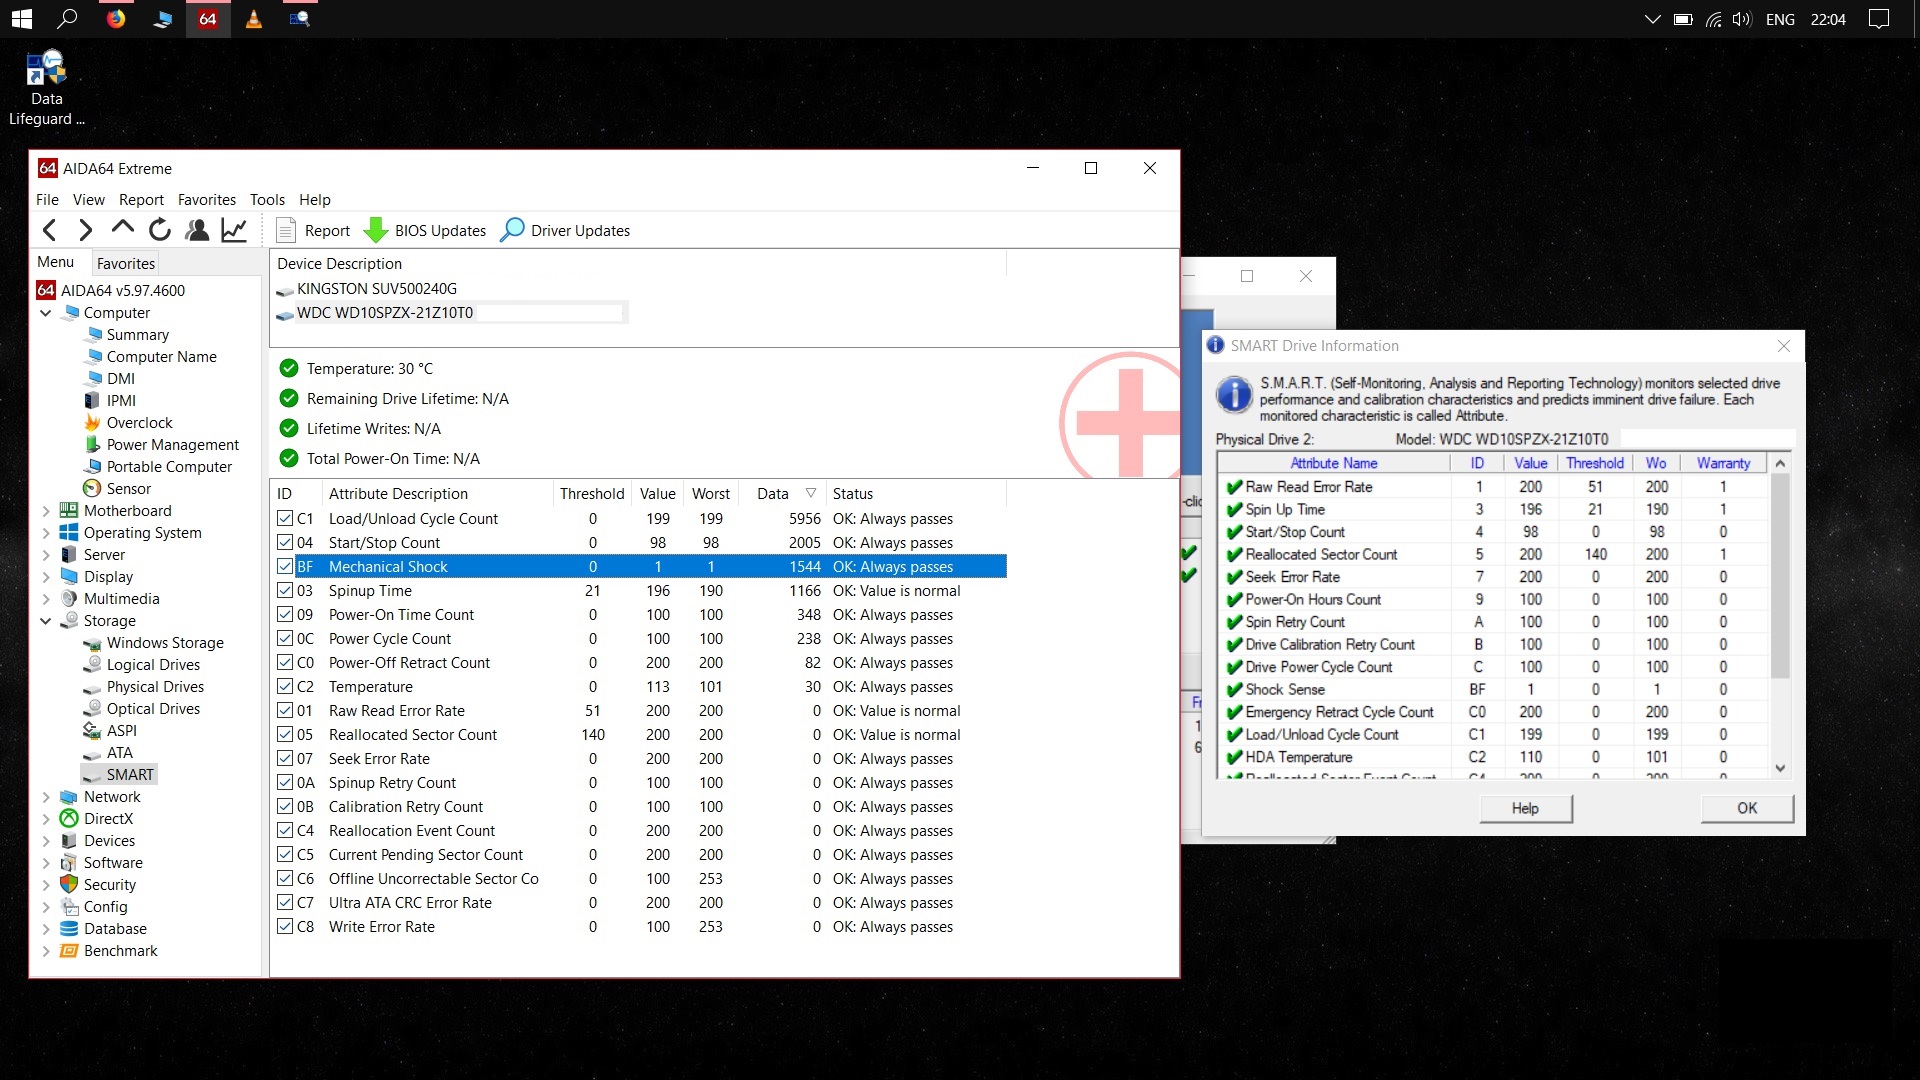This screenshot has width=1920, height=1080.
Task: Open the notification center icon
Action: pos(1879,19)
